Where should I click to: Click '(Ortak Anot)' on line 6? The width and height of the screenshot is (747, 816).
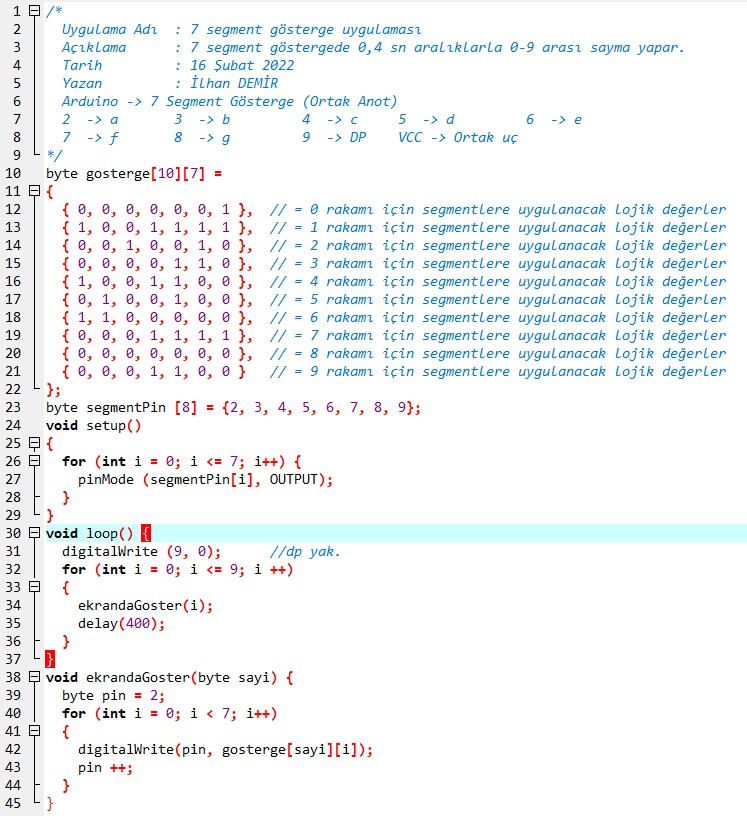350,101
